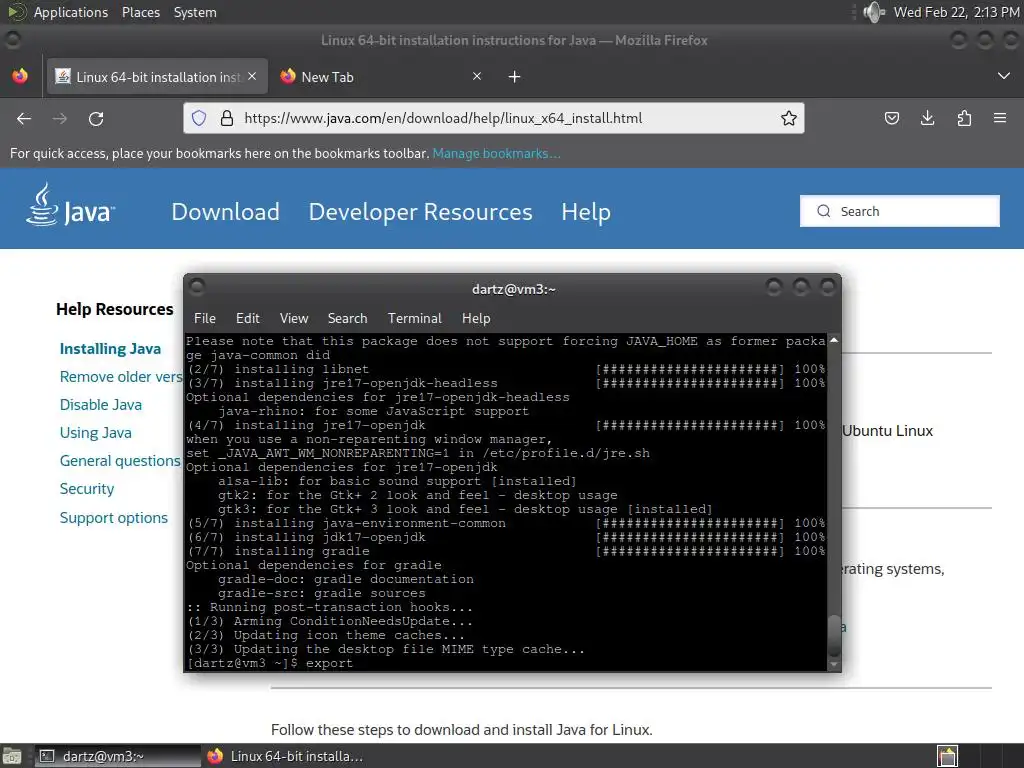Open the Firefox extensions icon
Image resolution: width=1024 pixels, height=768 pixels.
pyautogui.click(x=964, y=118)
